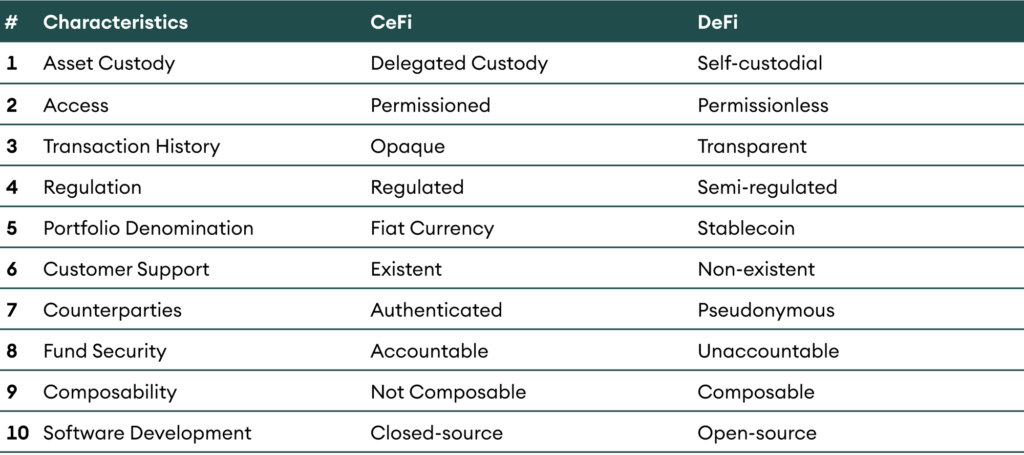Select the Software Development row label
This screenshot has width=1024, height=455.
(147, 433)
